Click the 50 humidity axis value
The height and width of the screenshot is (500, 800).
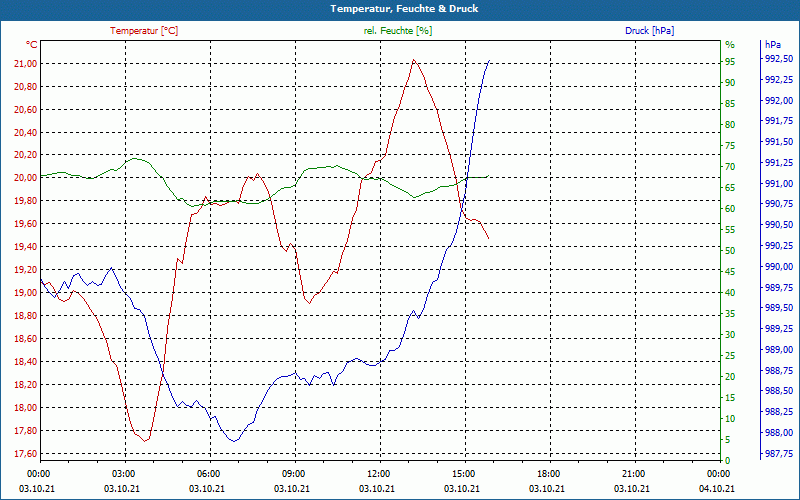pos(730,251)
